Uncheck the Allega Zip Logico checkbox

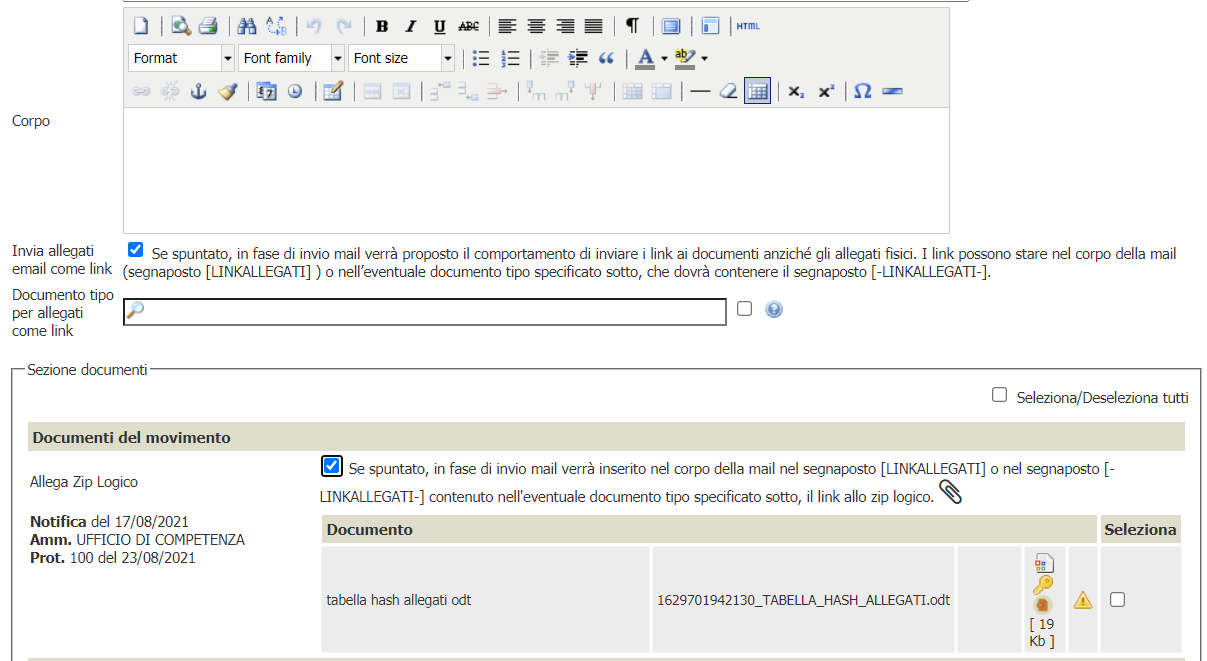[332, 466]
